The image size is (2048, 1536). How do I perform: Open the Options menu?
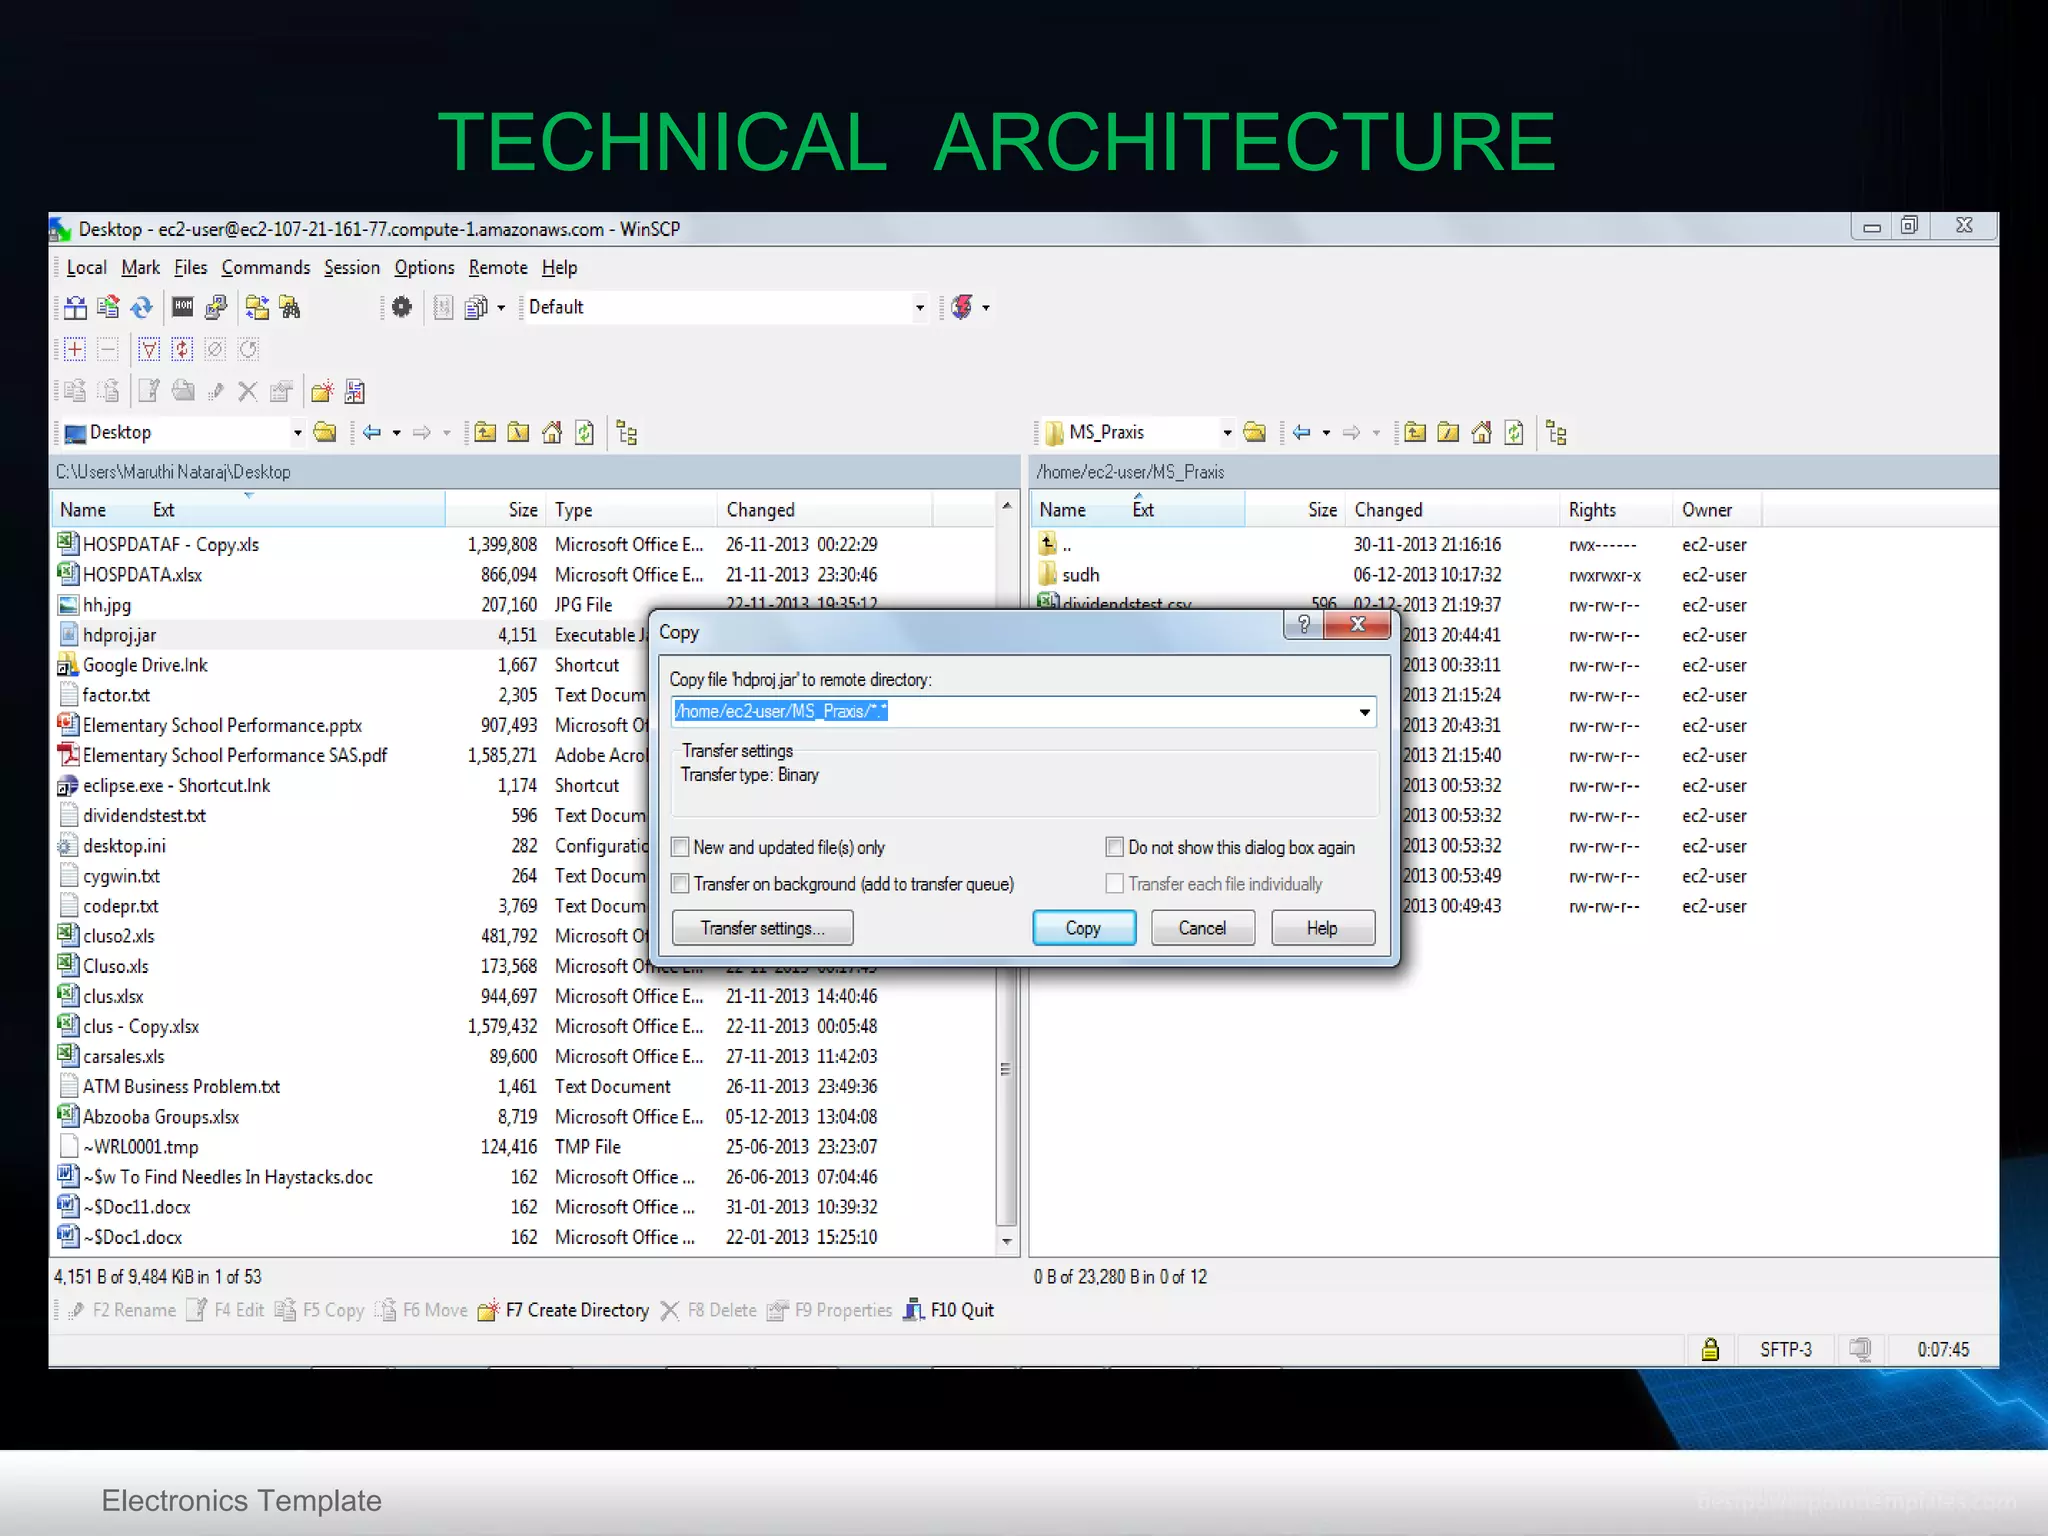coord(424,268)
